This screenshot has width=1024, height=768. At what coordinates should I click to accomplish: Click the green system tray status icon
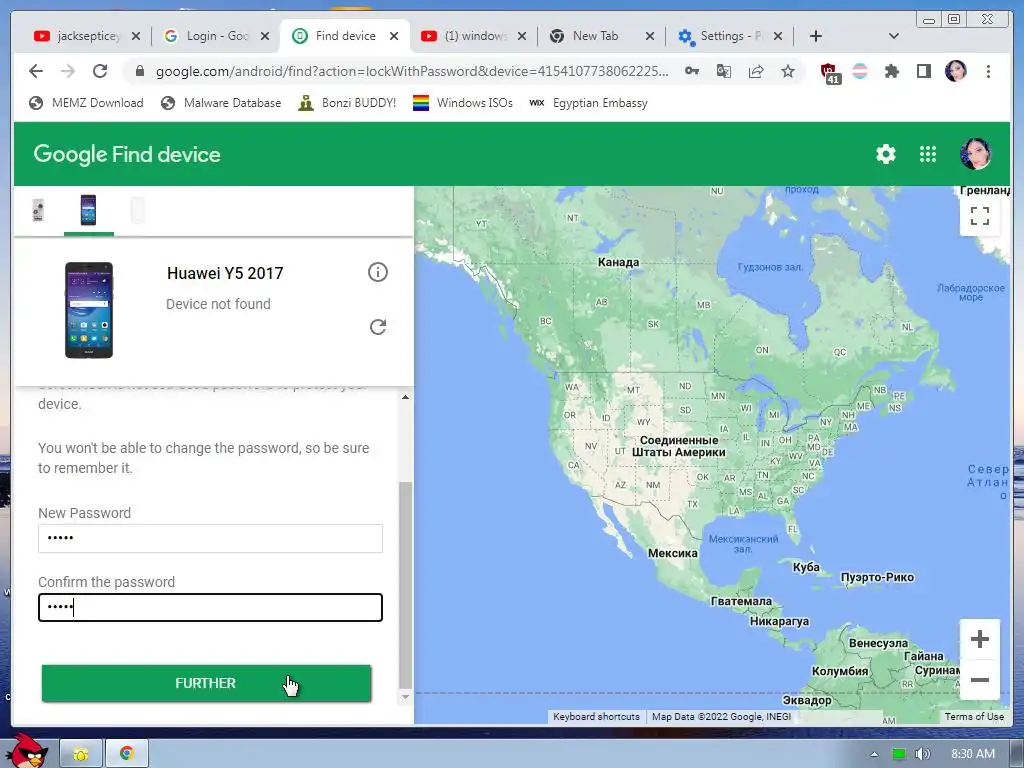(899, 754)
